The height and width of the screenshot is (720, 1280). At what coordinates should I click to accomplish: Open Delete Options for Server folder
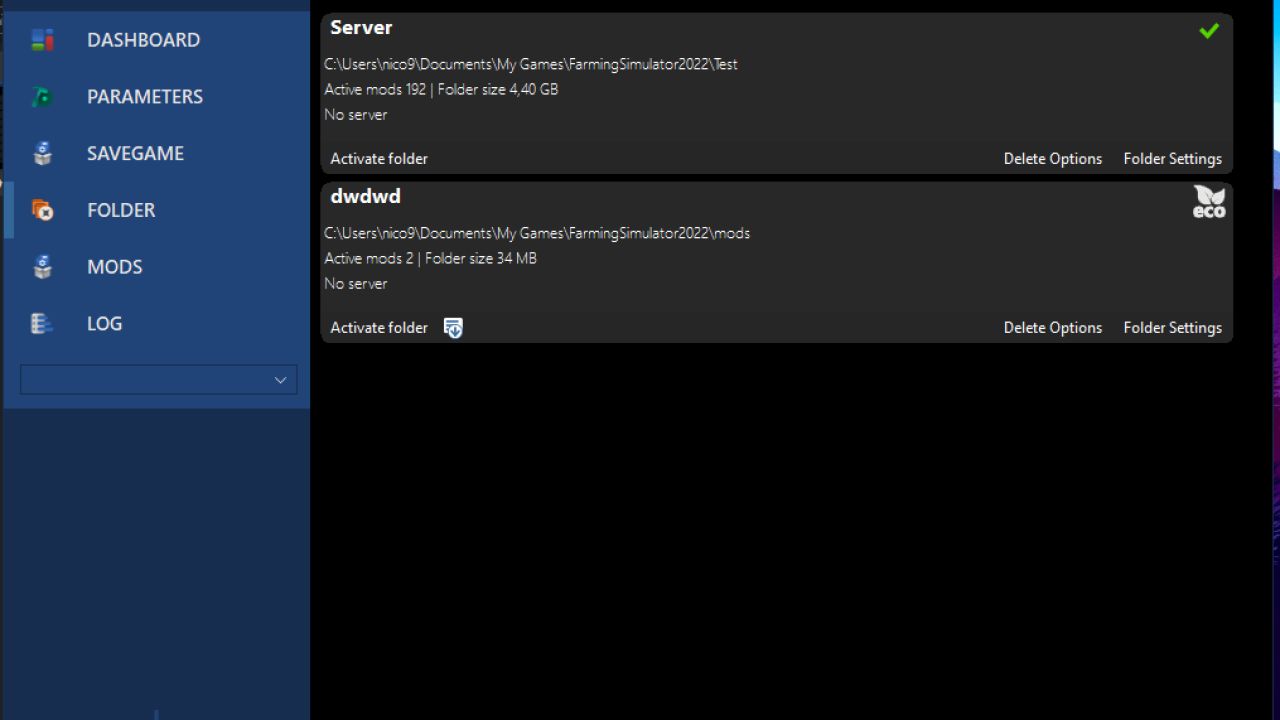click(x=1052, y=159)
